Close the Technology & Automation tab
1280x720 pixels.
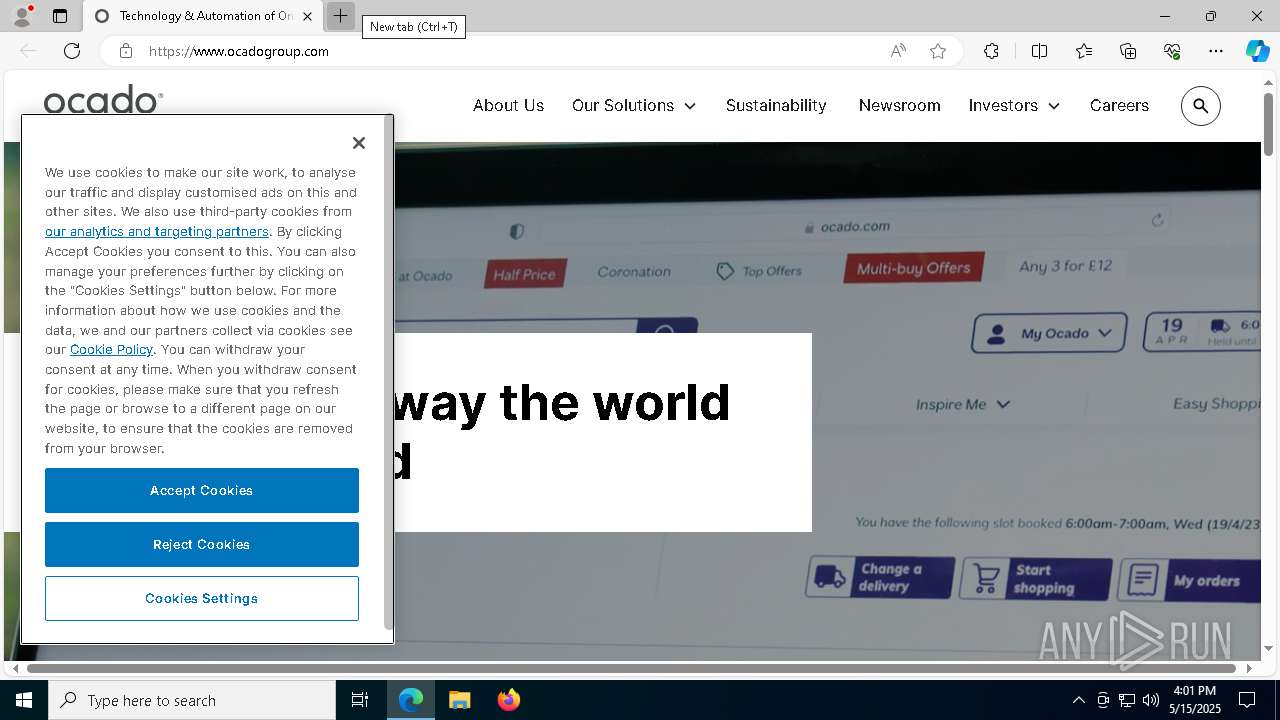click(x=307, y=16)
